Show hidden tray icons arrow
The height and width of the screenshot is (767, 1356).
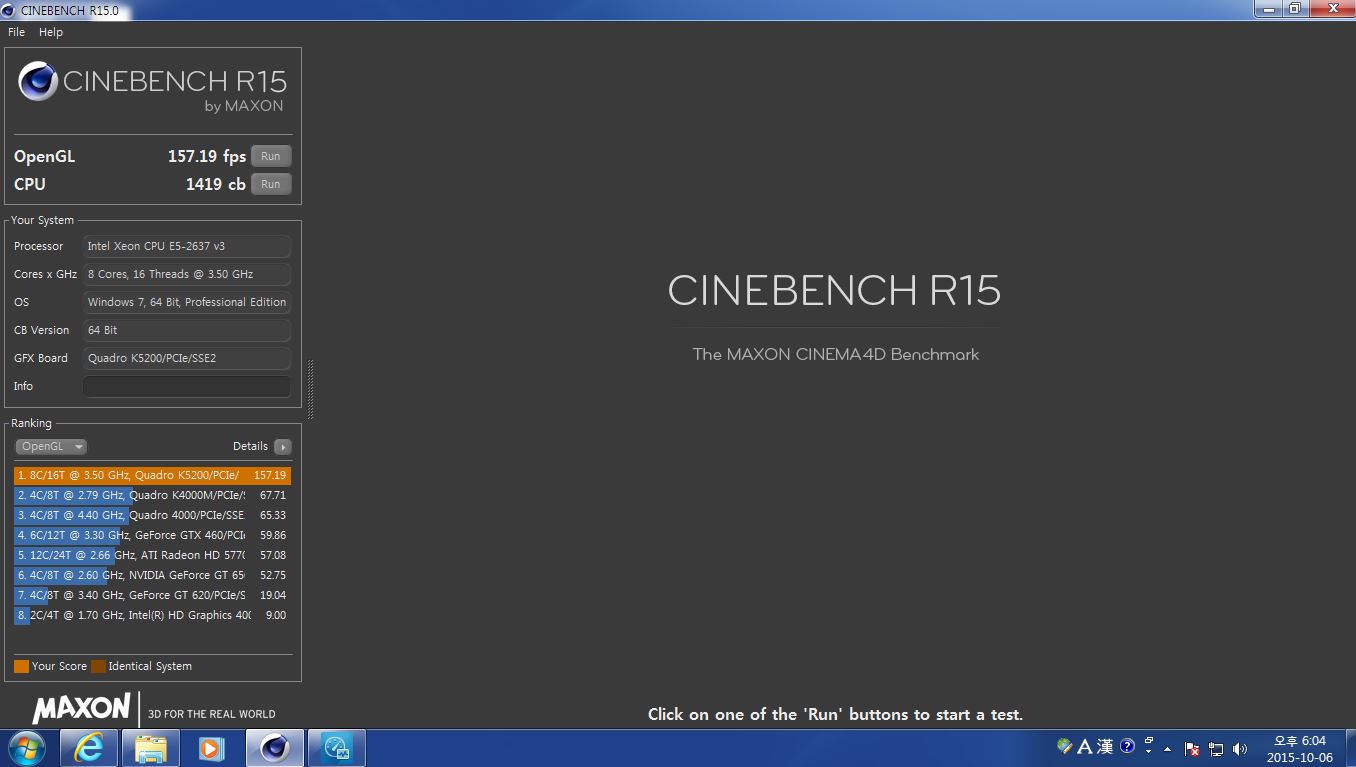(x=1167, y=748)
